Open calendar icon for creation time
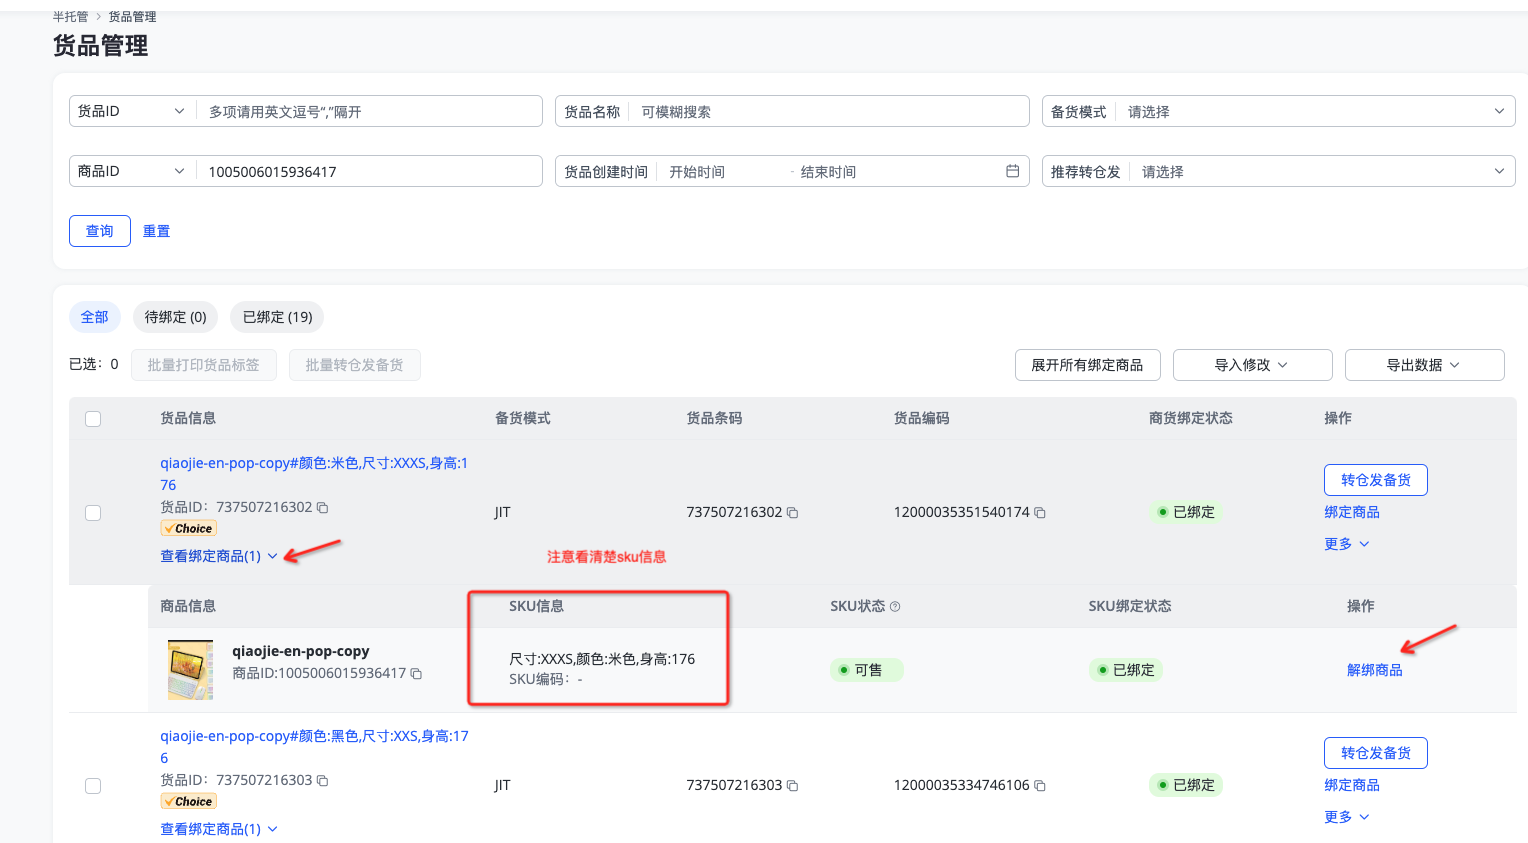The height and width of the screenshot is (843, 1528). [1012, 171]
